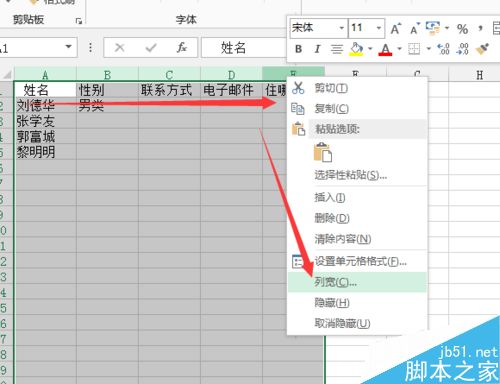Viewport: 500px width, 384px height.
Task: Click the Copy icon beside 复制(C)
Action: coord(298,108)
